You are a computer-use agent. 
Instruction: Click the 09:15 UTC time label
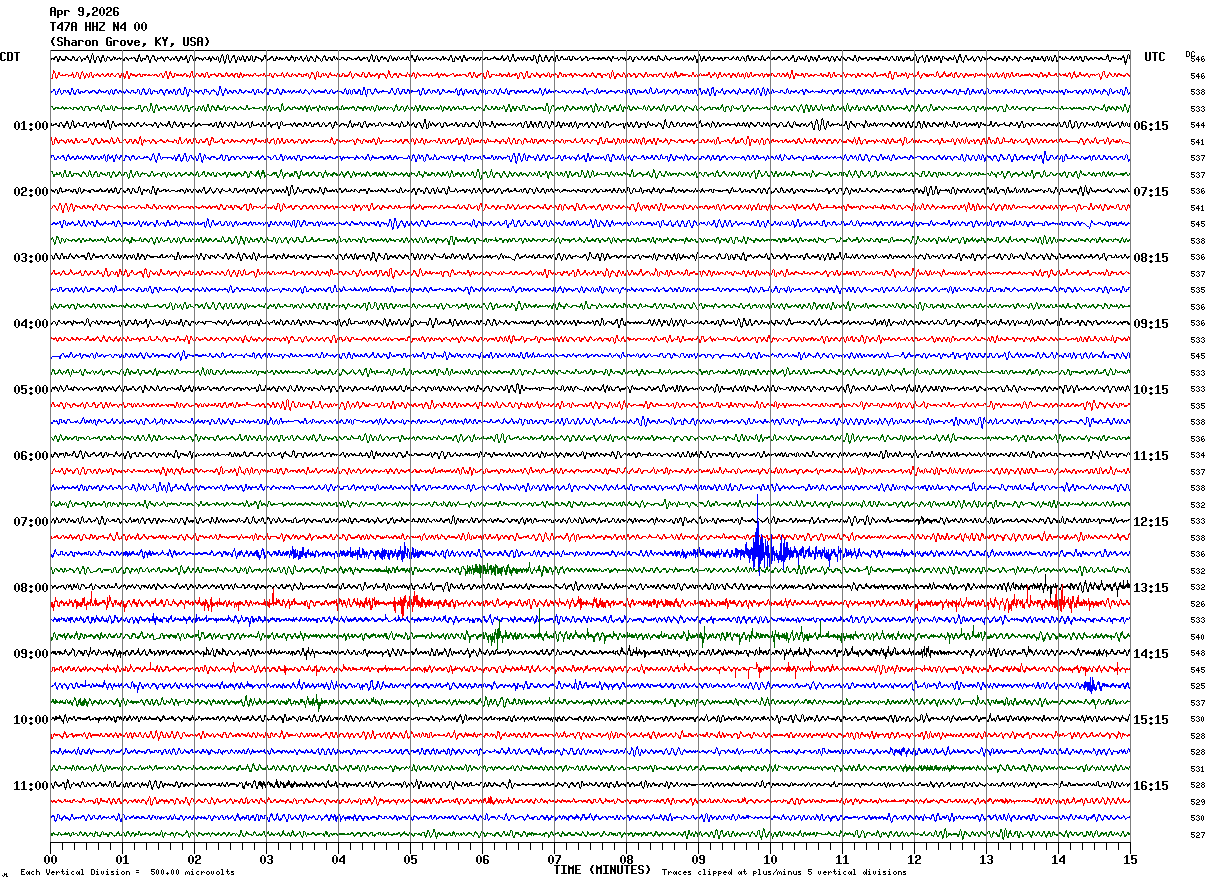pyautogui.click(x=1151, y=324)
